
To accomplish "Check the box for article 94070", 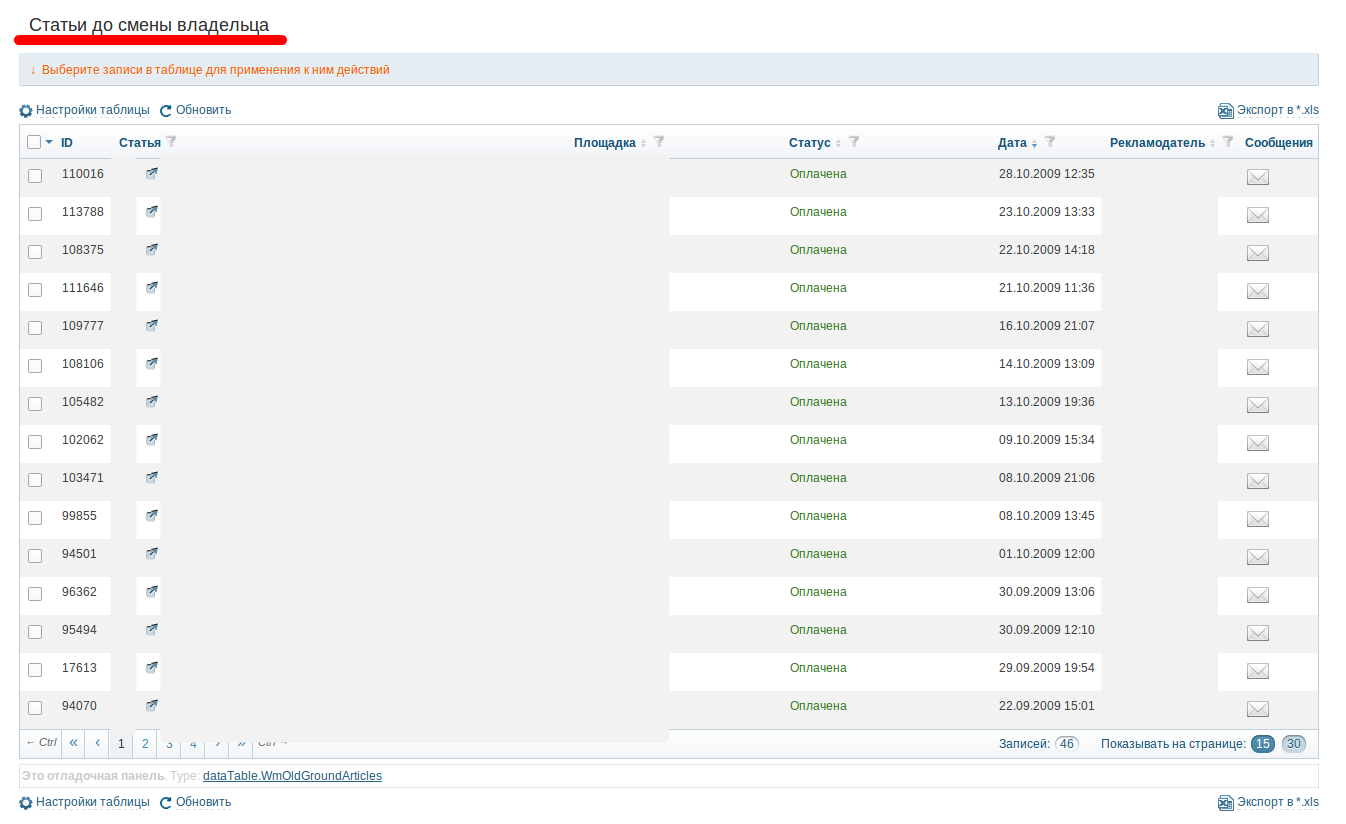I will [x=35, y=708].
